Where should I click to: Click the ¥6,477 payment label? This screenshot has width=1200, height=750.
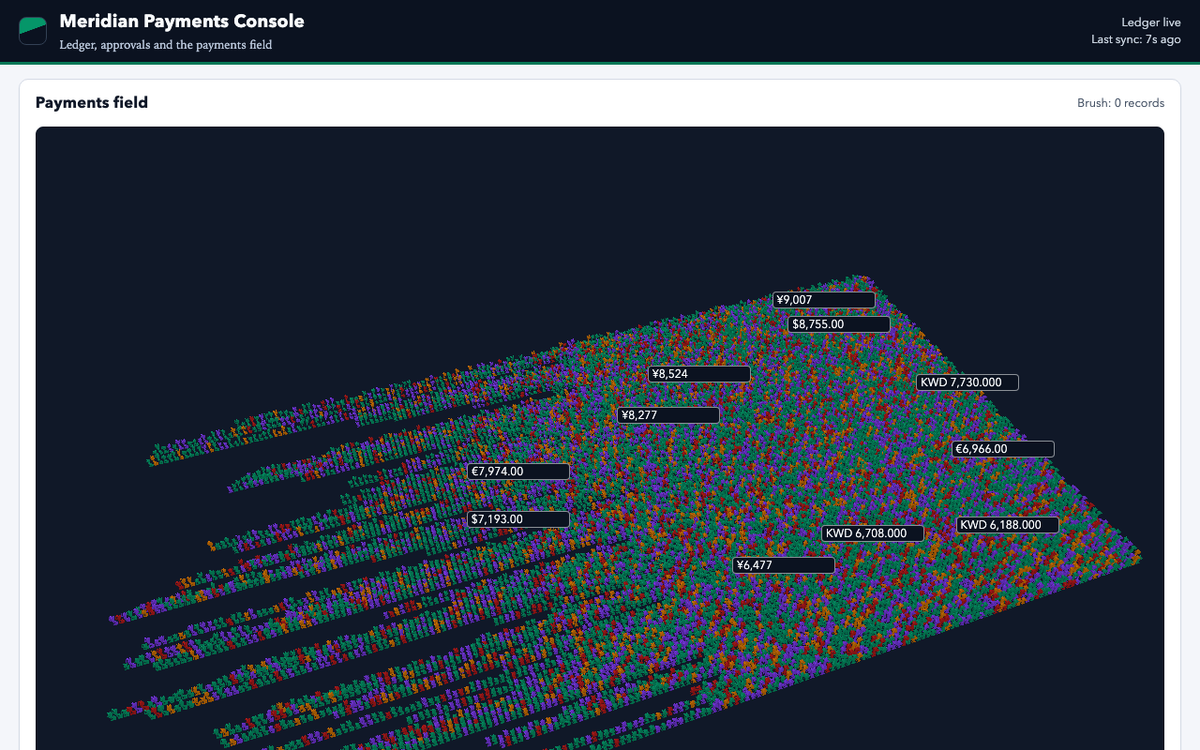[783, 565]
